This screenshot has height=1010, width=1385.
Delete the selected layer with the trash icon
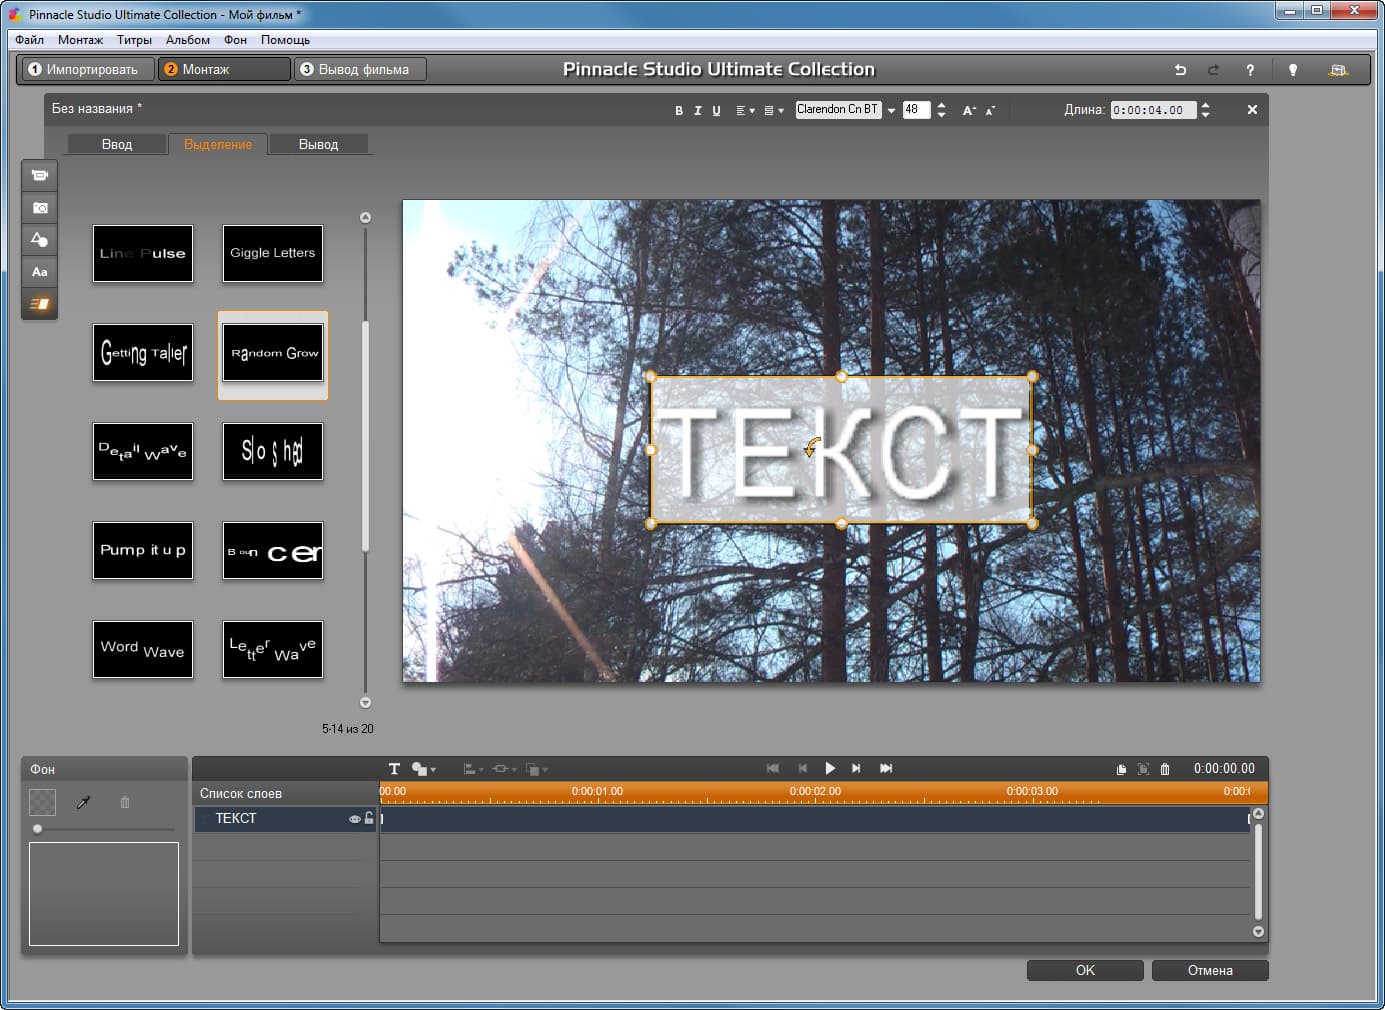[1165, 769]
